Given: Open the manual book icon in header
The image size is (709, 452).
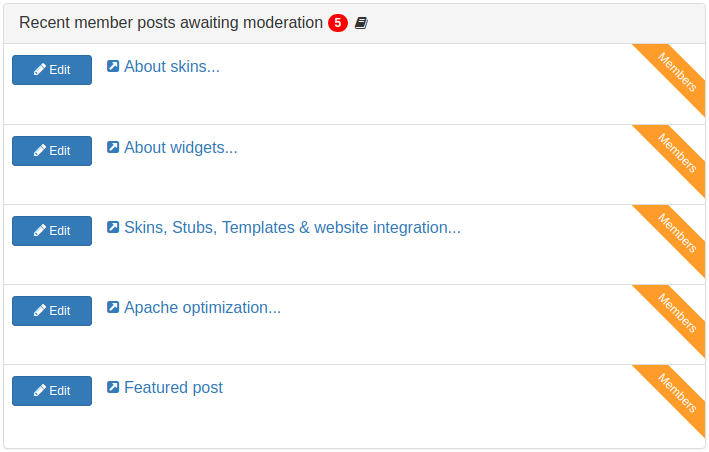Looking at the screenshot, I should [361, 23].
